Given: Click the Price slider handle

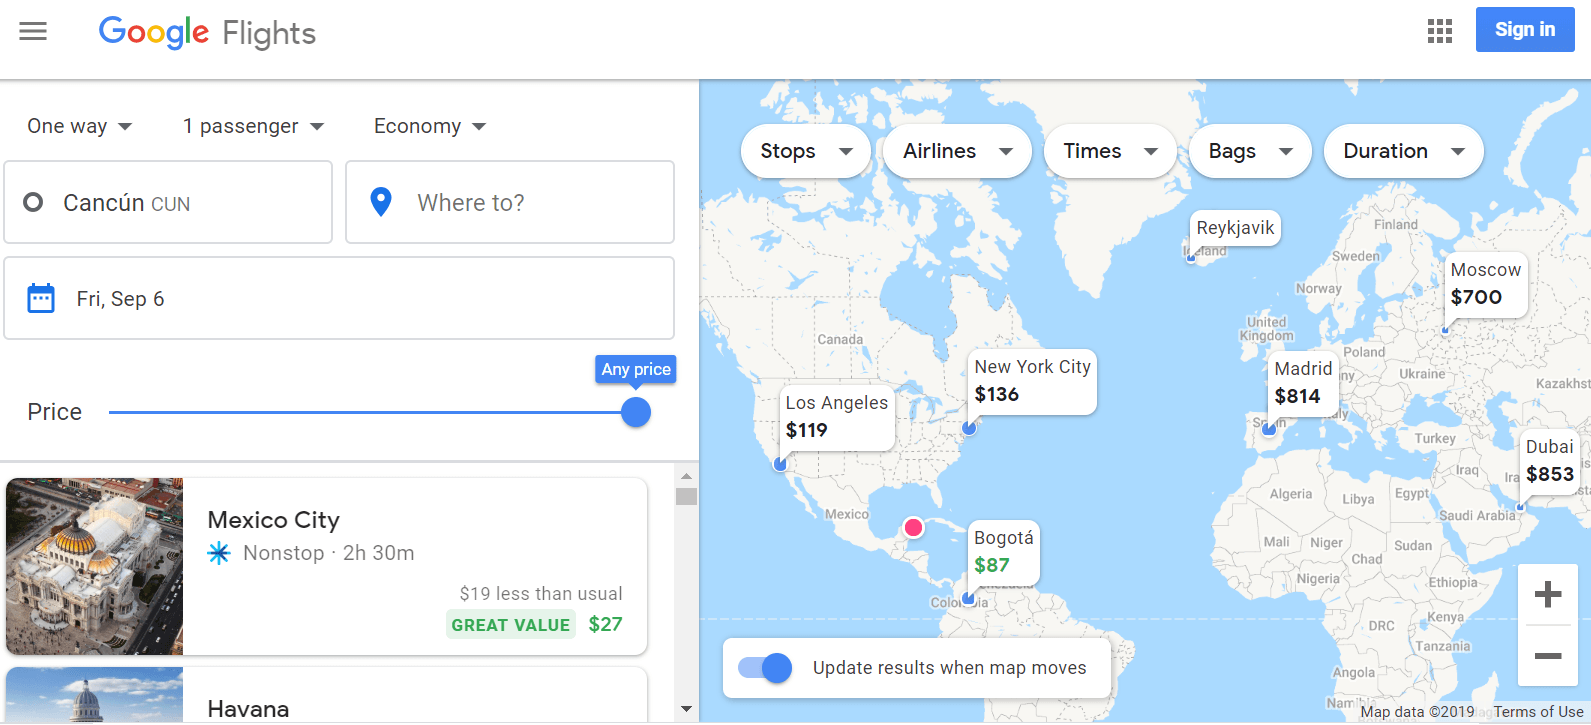Looking at the screenshot, I should tap(636, 412).
